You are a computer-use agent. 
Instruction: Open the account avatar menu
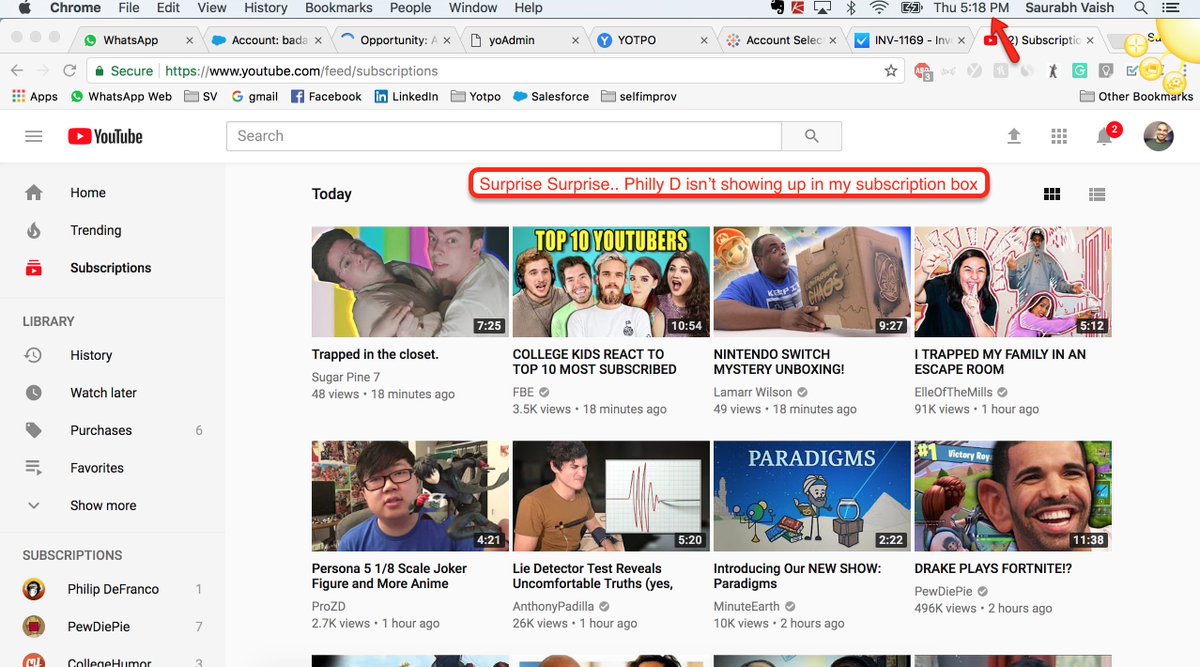[1158, 136]
